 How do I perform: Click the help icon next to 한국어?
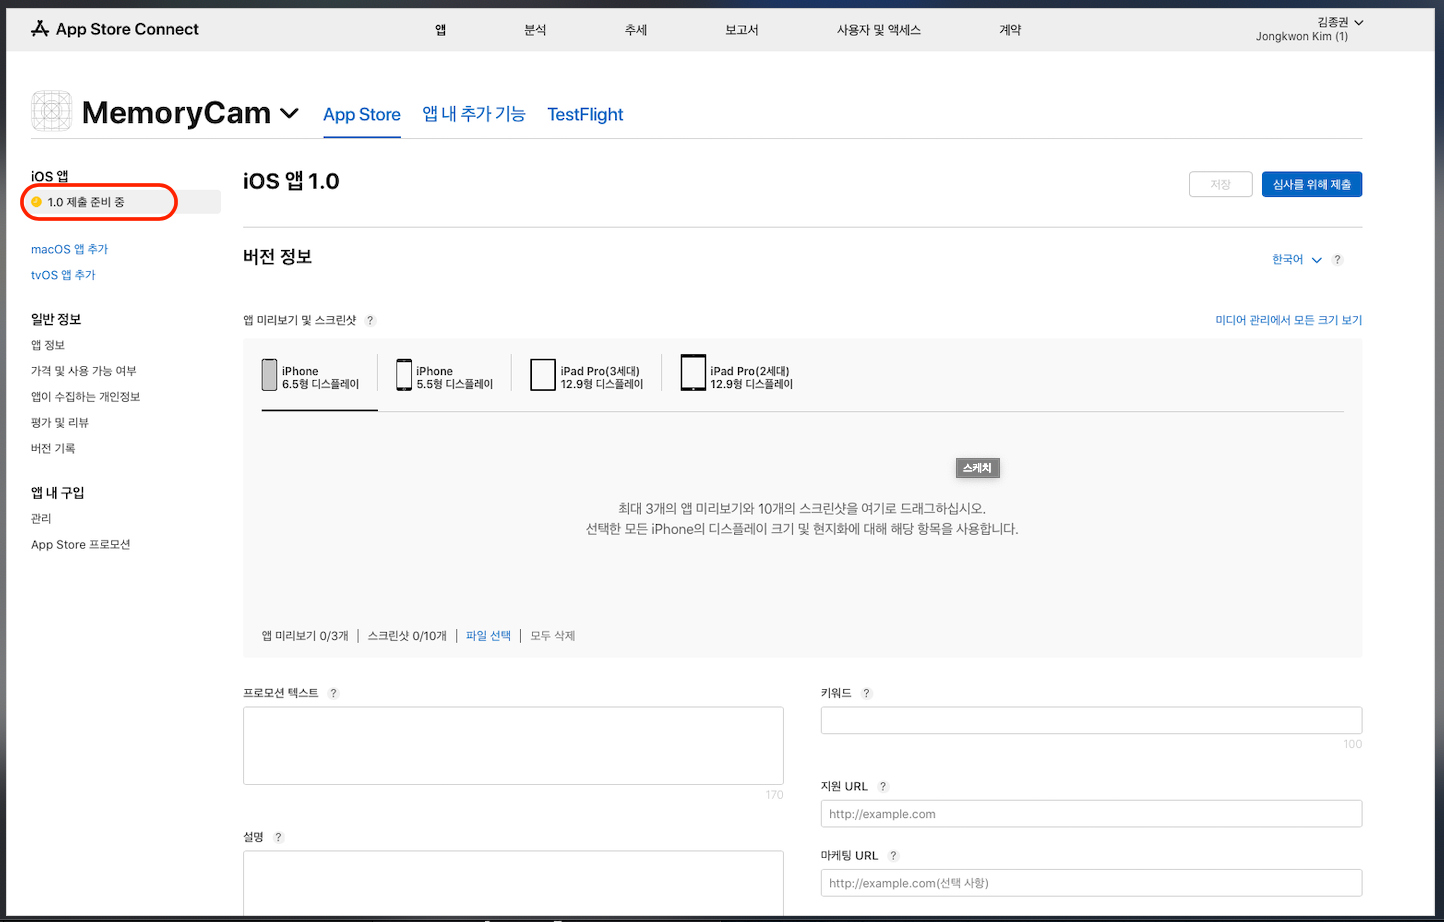(x=1337, y=260)
